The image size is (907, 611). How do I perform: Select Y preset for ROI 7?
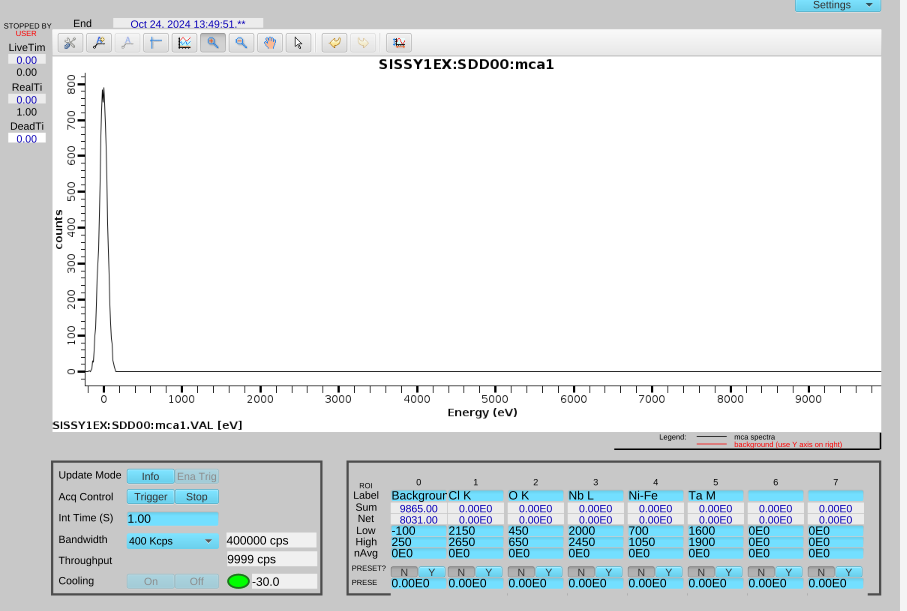click(849, 572)
